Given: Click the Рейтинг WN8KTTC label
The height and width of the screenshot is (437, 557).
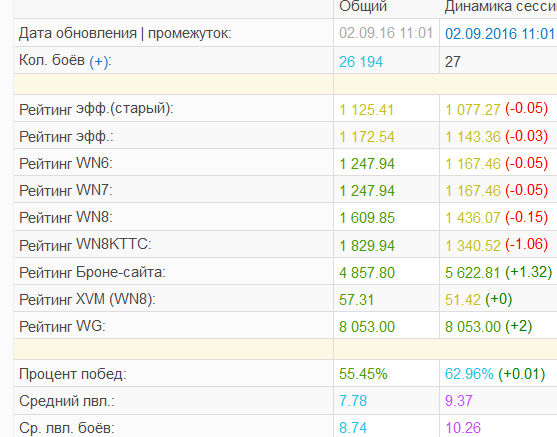Looking at the screenshot, I should coord(85,245).
